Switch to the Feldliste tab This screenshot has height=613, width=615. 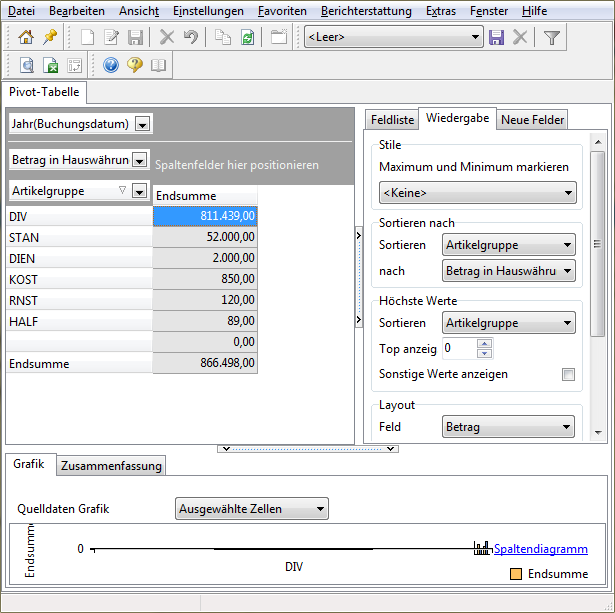(392, 120)
